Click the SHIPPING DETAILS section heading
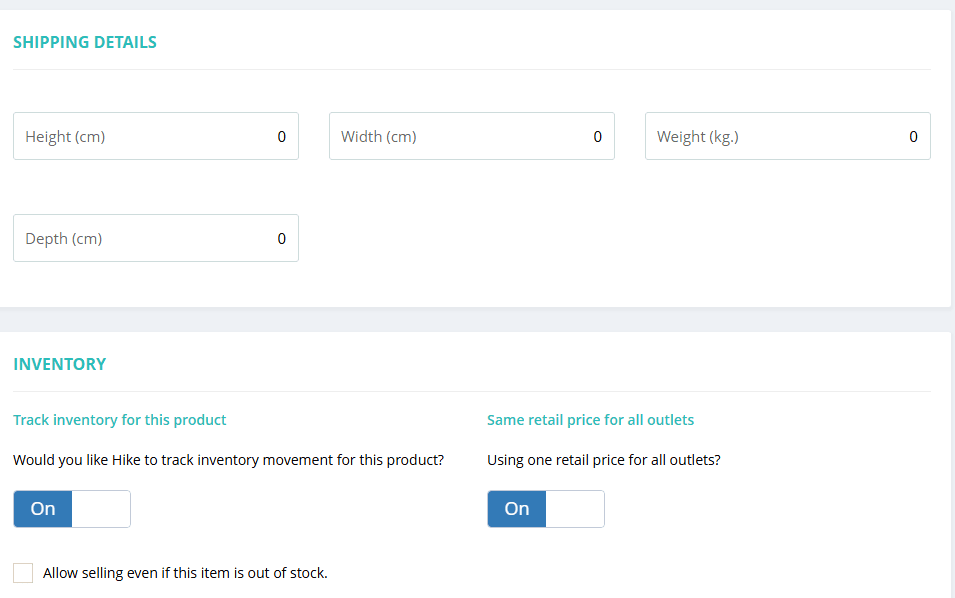Image resolution: width=955 pixels, height=598 pixels. coord(85,42)
